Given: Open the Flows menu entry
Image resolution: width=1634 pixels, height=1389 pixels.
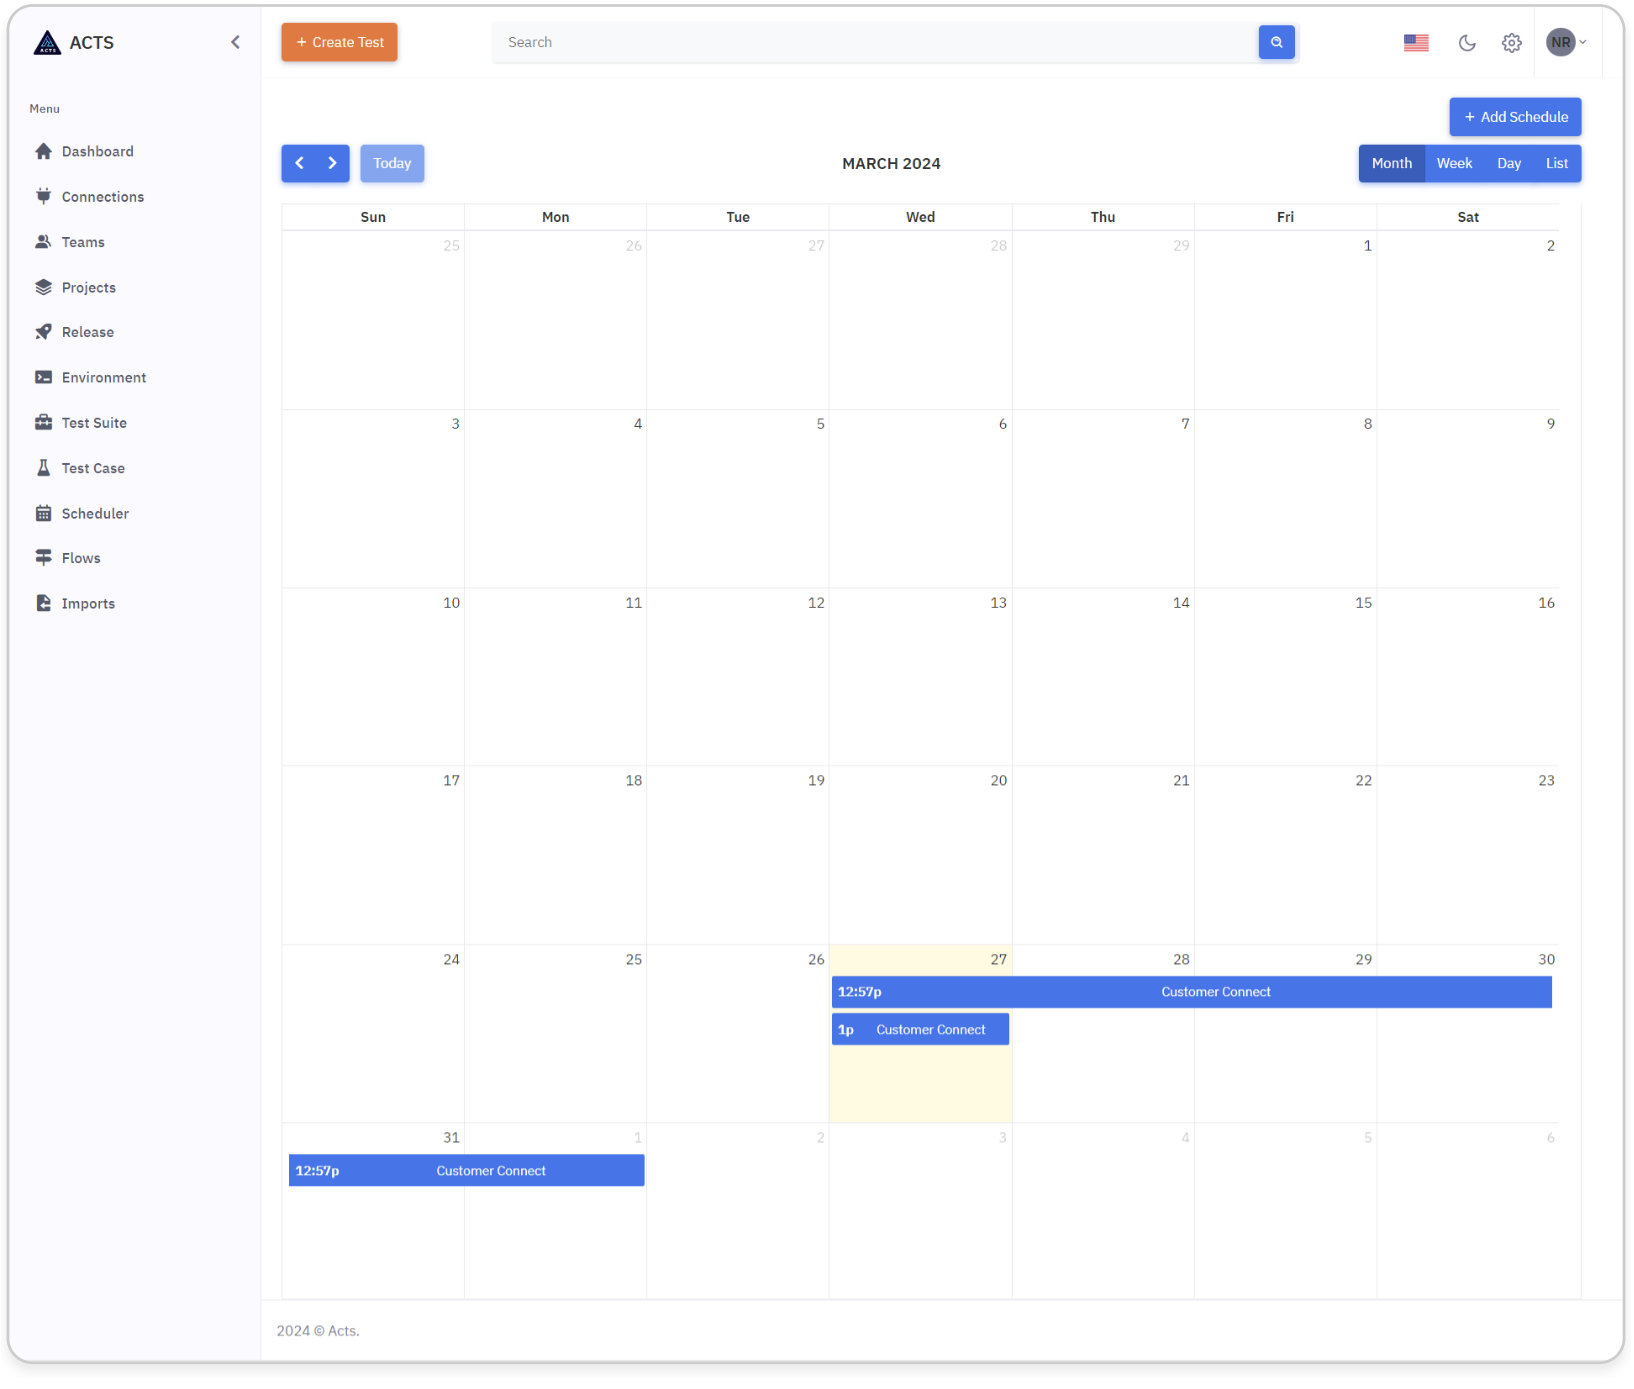Looking at the screenshot, I should pos(81,558).
